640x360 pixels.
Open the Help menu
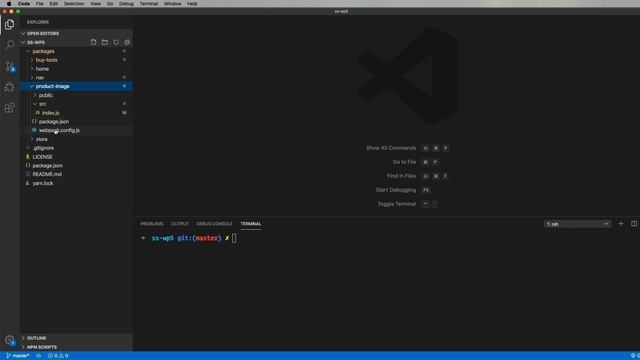coord(192,4)
